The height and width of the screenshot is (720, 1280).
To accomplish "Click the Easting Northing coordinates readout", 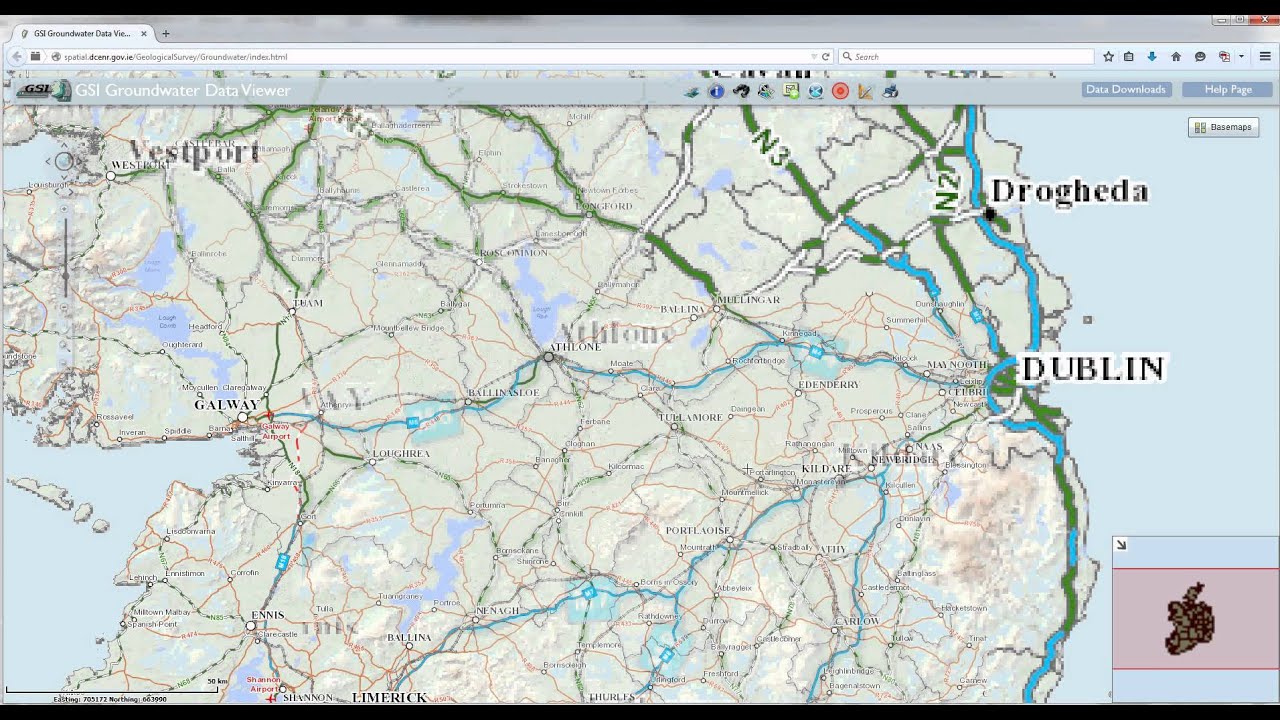I will pos(110,699).
